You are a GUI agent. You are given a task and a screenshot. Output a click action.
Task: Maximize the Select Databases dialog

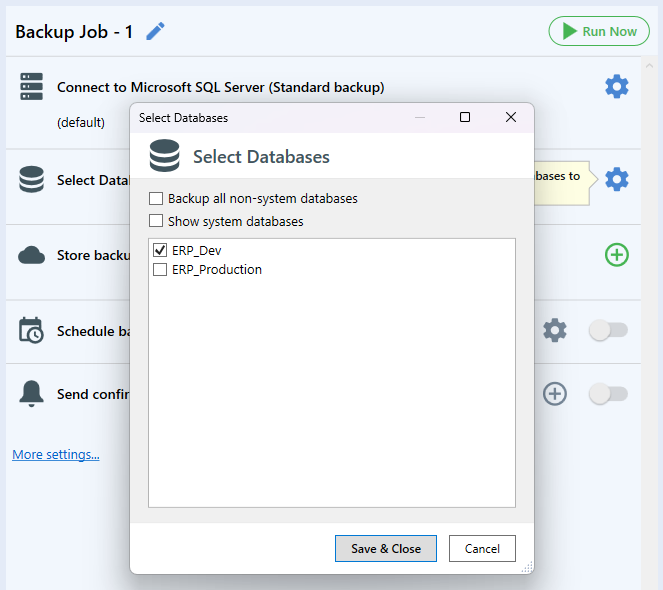(465, 117)
